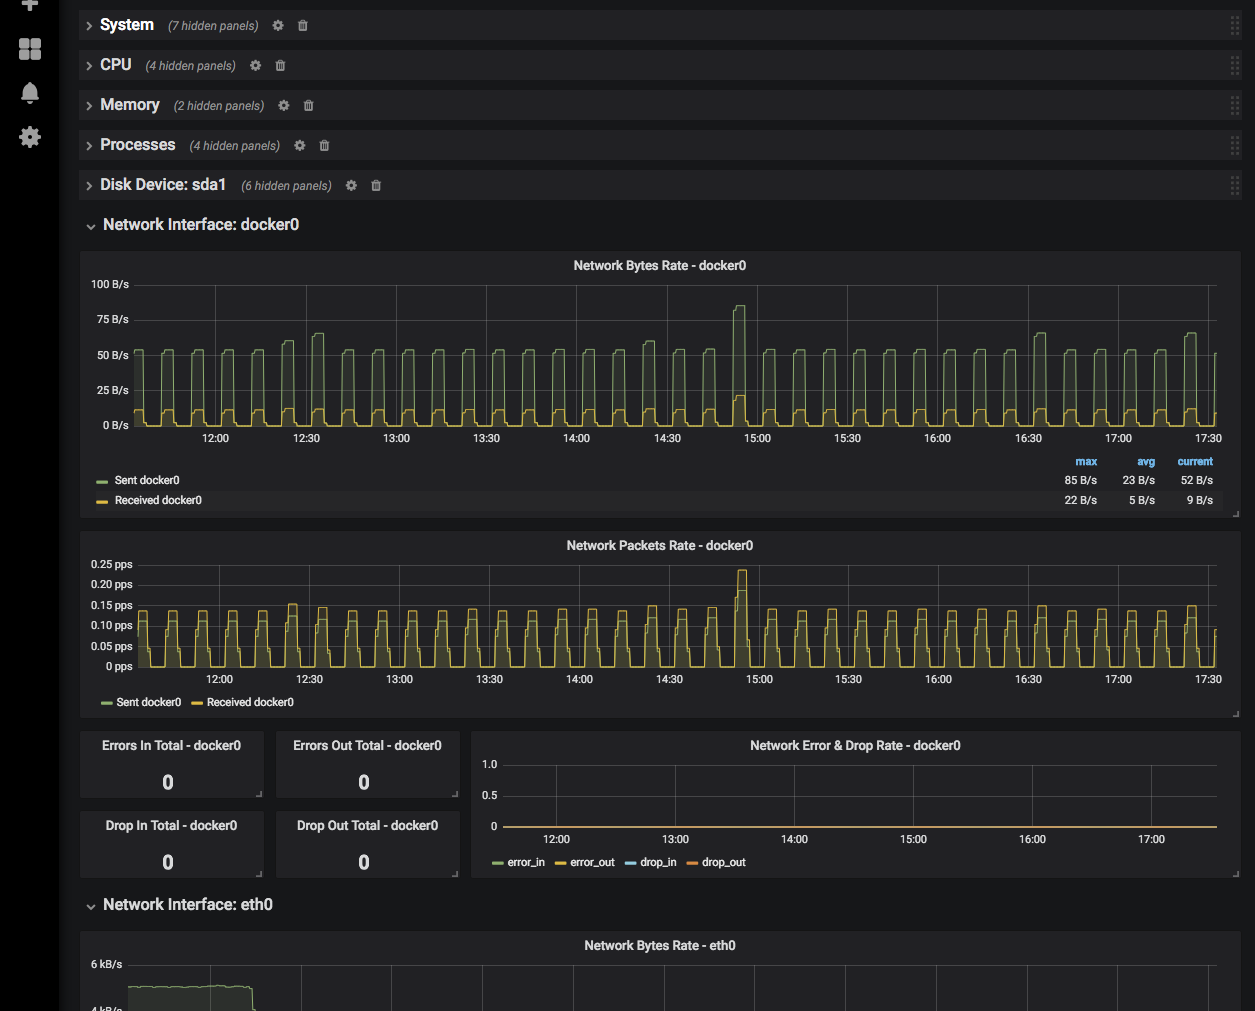Screen dimensions: 1255x1011
Task: Toggle drop_in series in Error & Drop legend
Action: coord(658,863)
